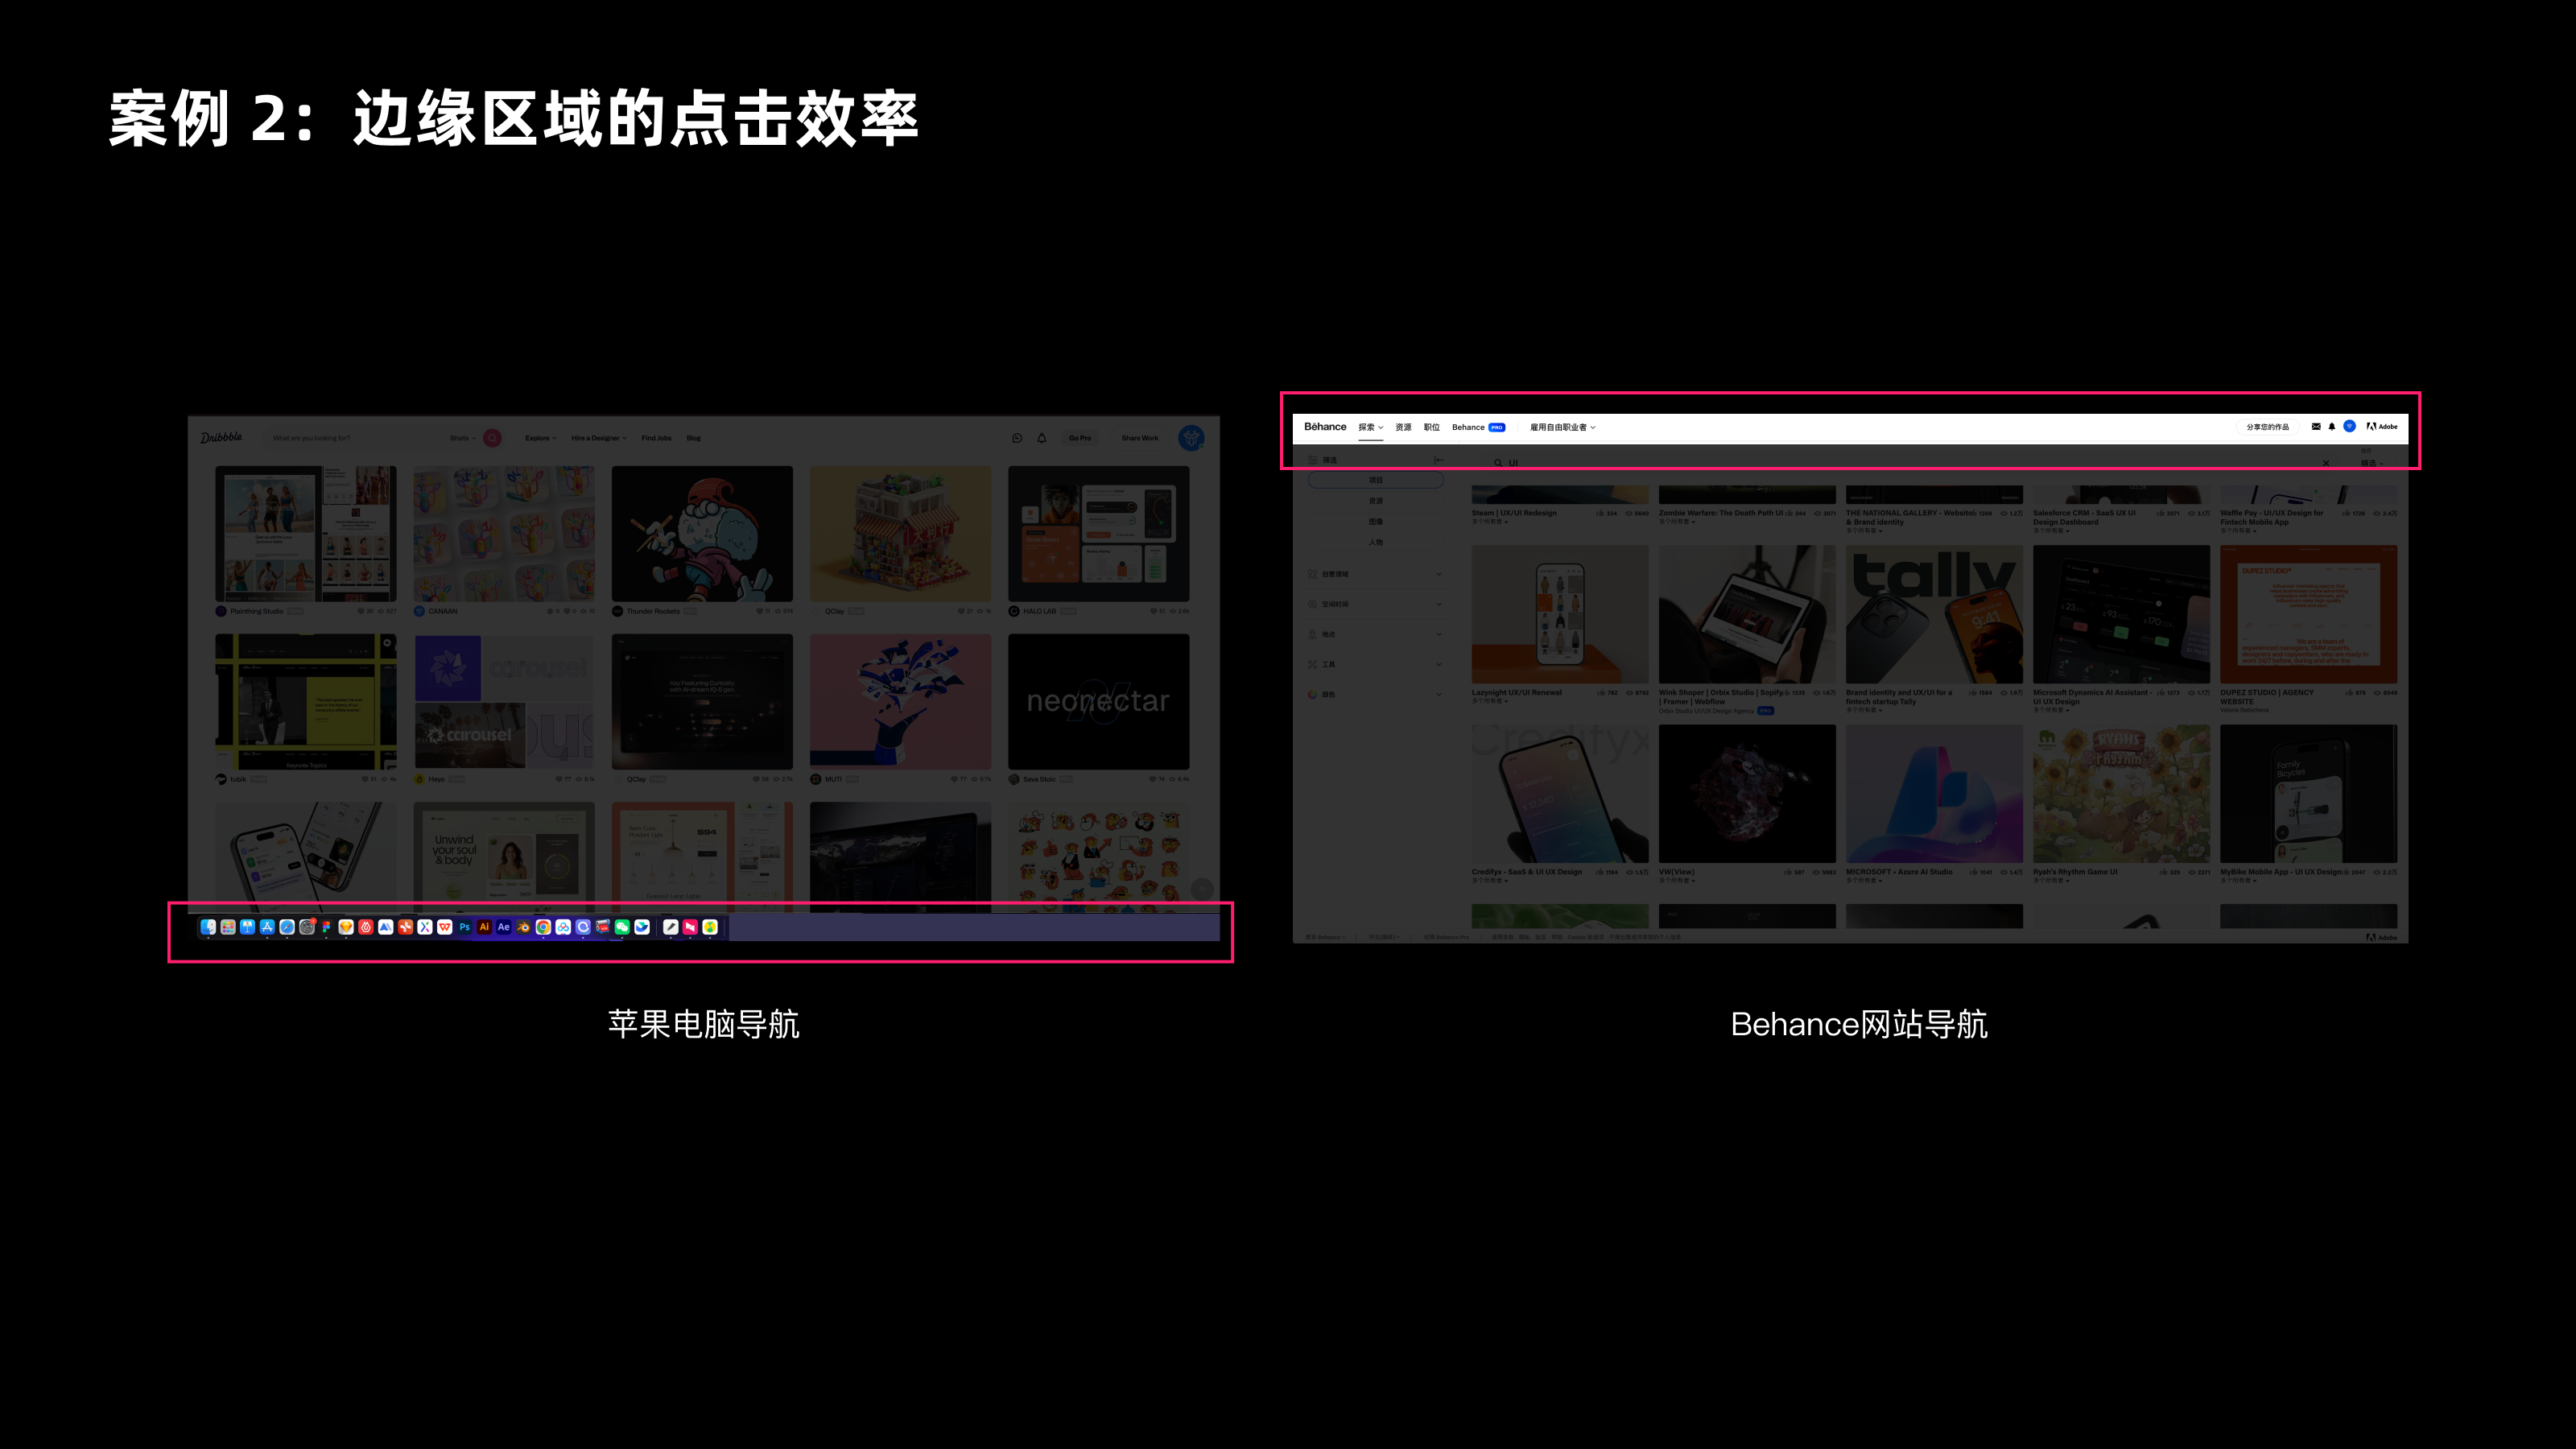
Task: Launch WPS Office from the dock
Action: pos(445,927)
